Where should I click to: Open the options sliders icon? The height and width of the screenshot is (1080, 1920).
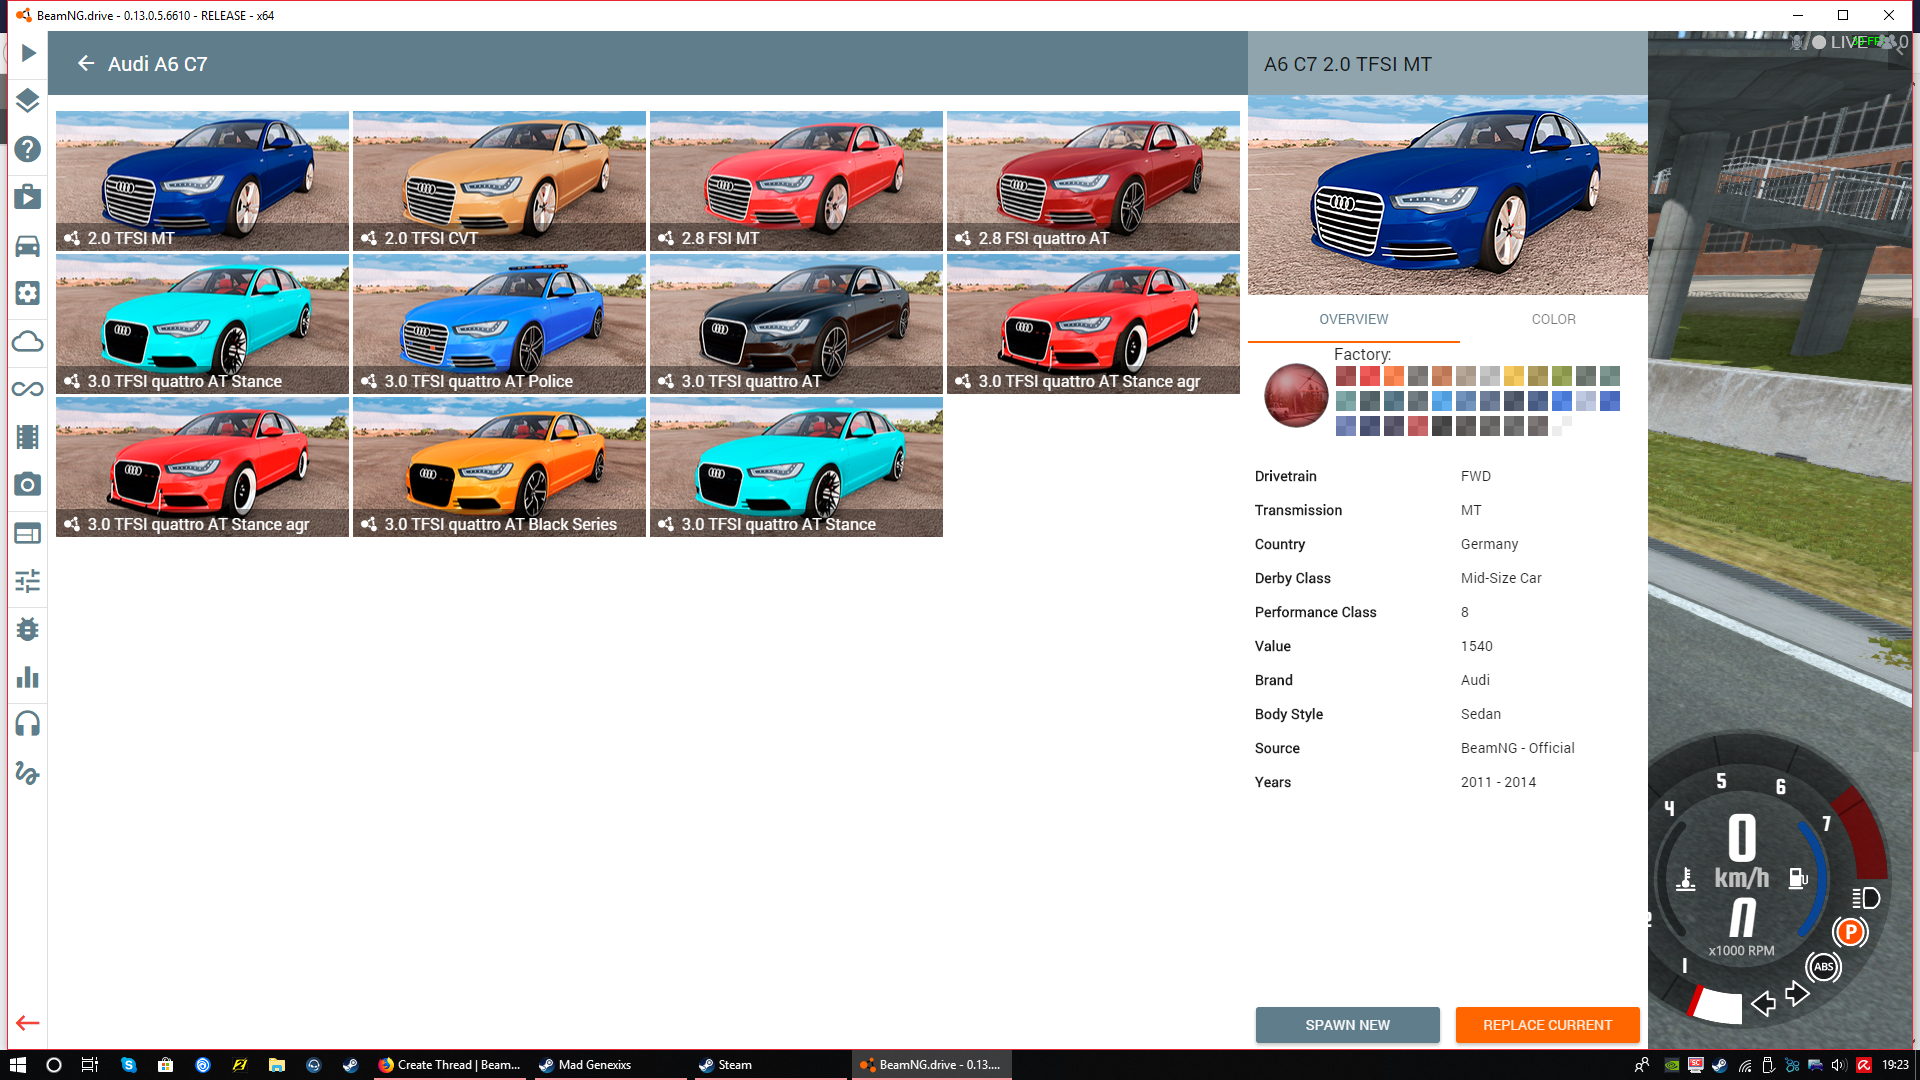28,581
